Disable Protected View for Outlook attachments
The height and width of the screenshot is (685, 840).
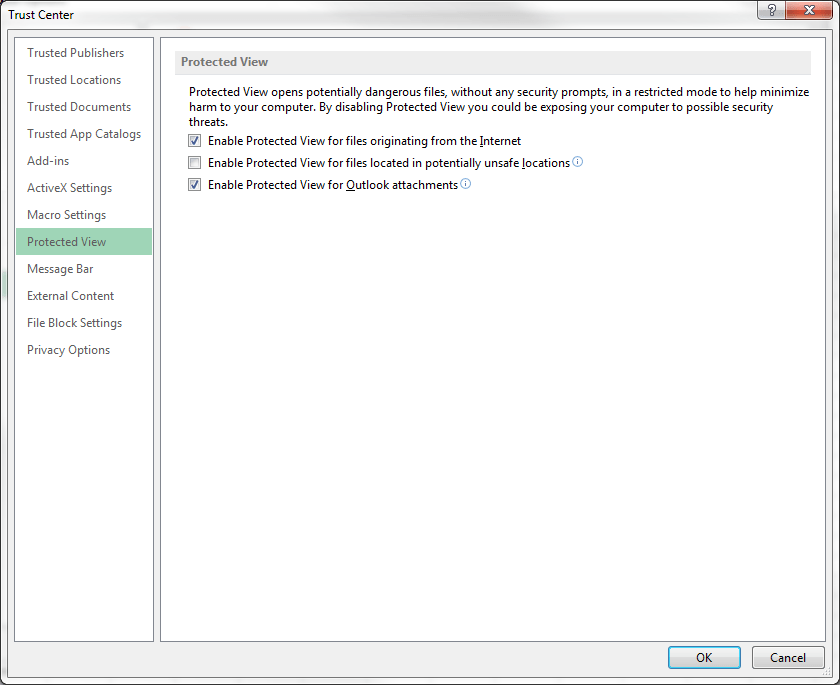click(194, 184)
